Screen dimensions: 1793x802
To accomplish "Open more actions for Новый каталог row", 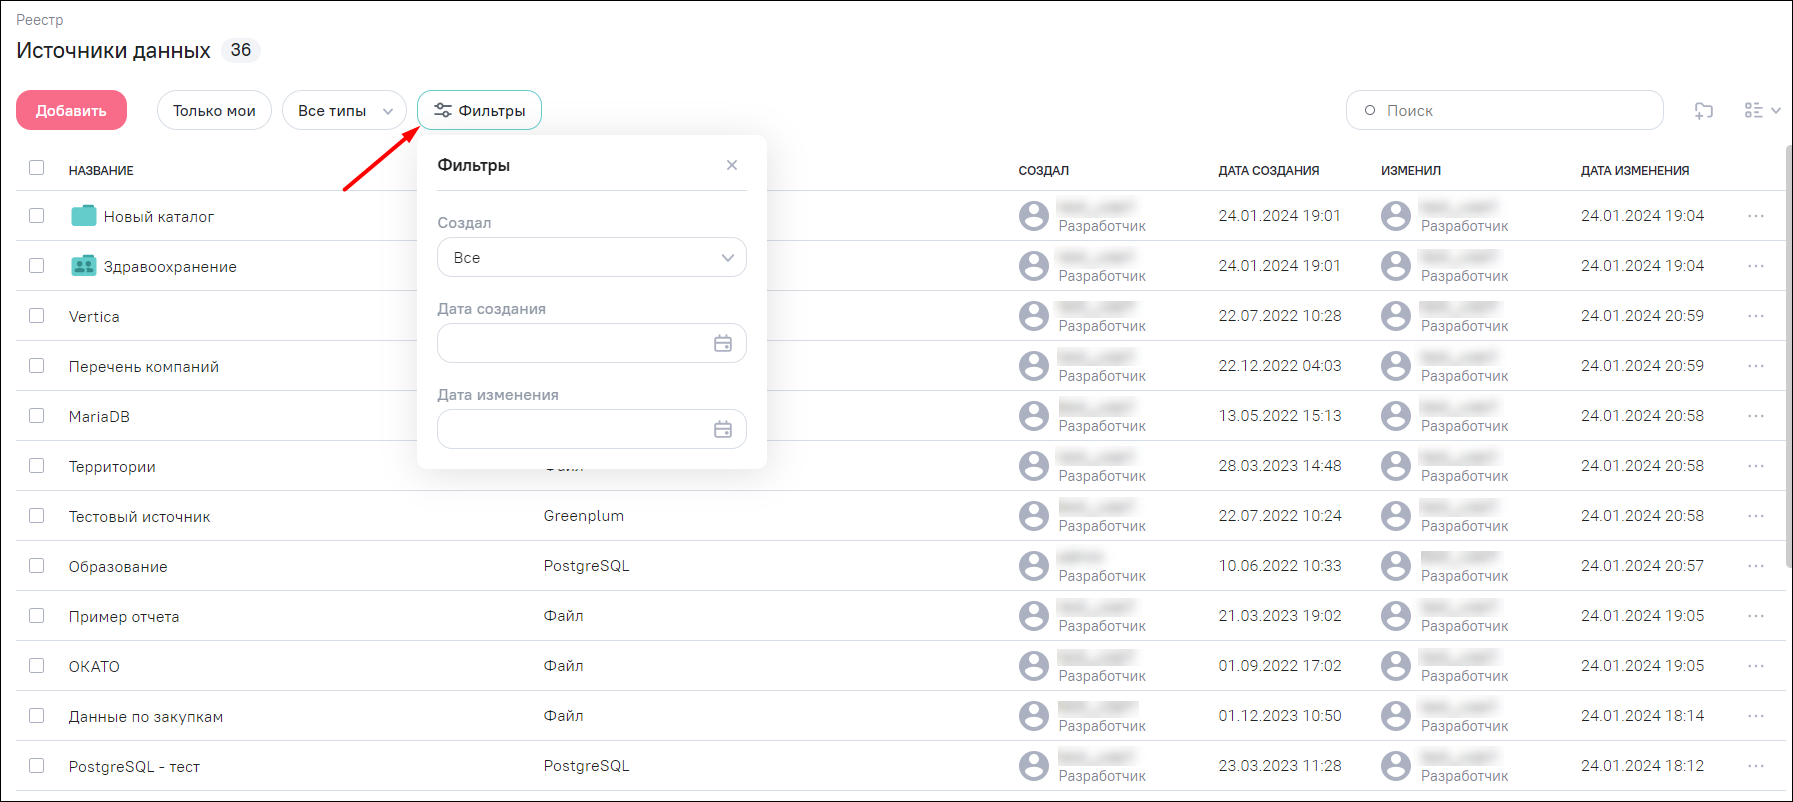I will coord(1756,216).
